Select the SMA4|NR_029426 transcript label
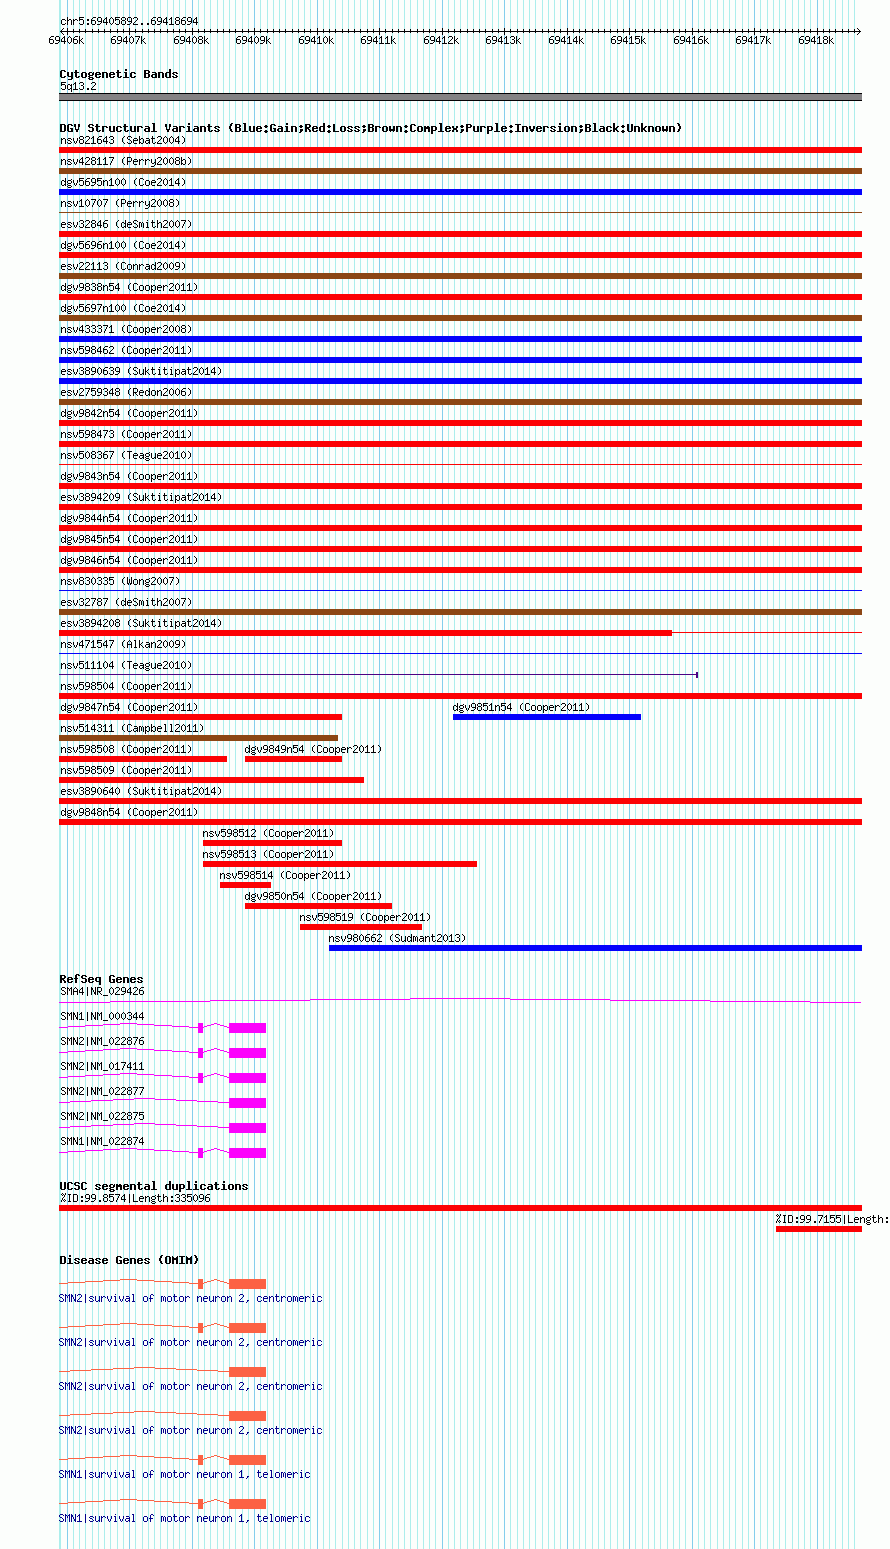The image size is (890, 1549). (102, 992)
